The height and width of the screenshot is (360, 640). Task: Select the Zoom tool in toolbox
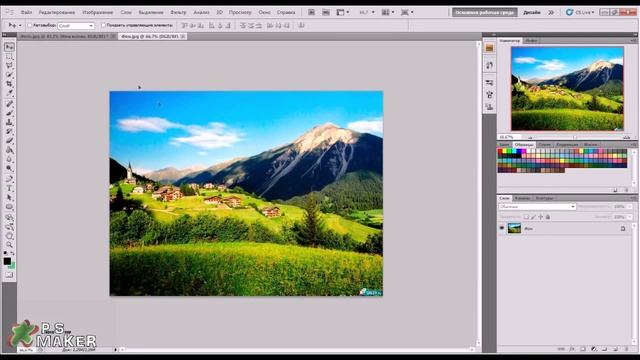coord(9,244)
